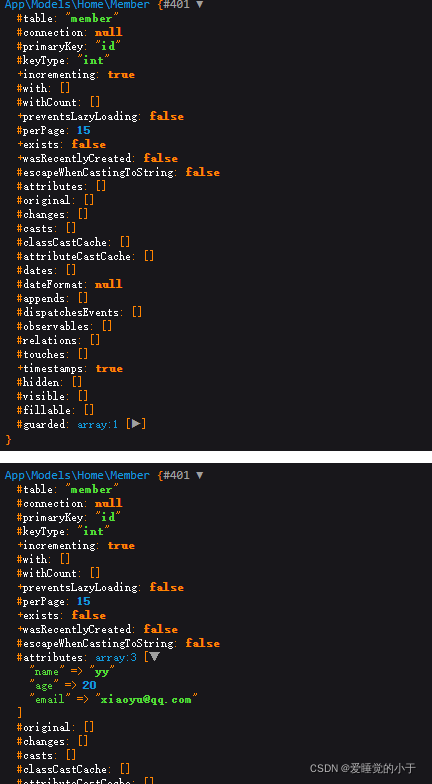Viewport: 432px width, 784px height.
Task: Click the top App\Models\Home\Member class name
Action: click(x=78, y=4)
